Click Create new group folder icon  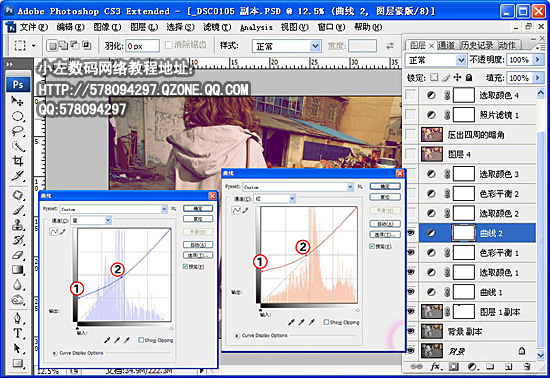pyautogui.click(x=490, y=367)
